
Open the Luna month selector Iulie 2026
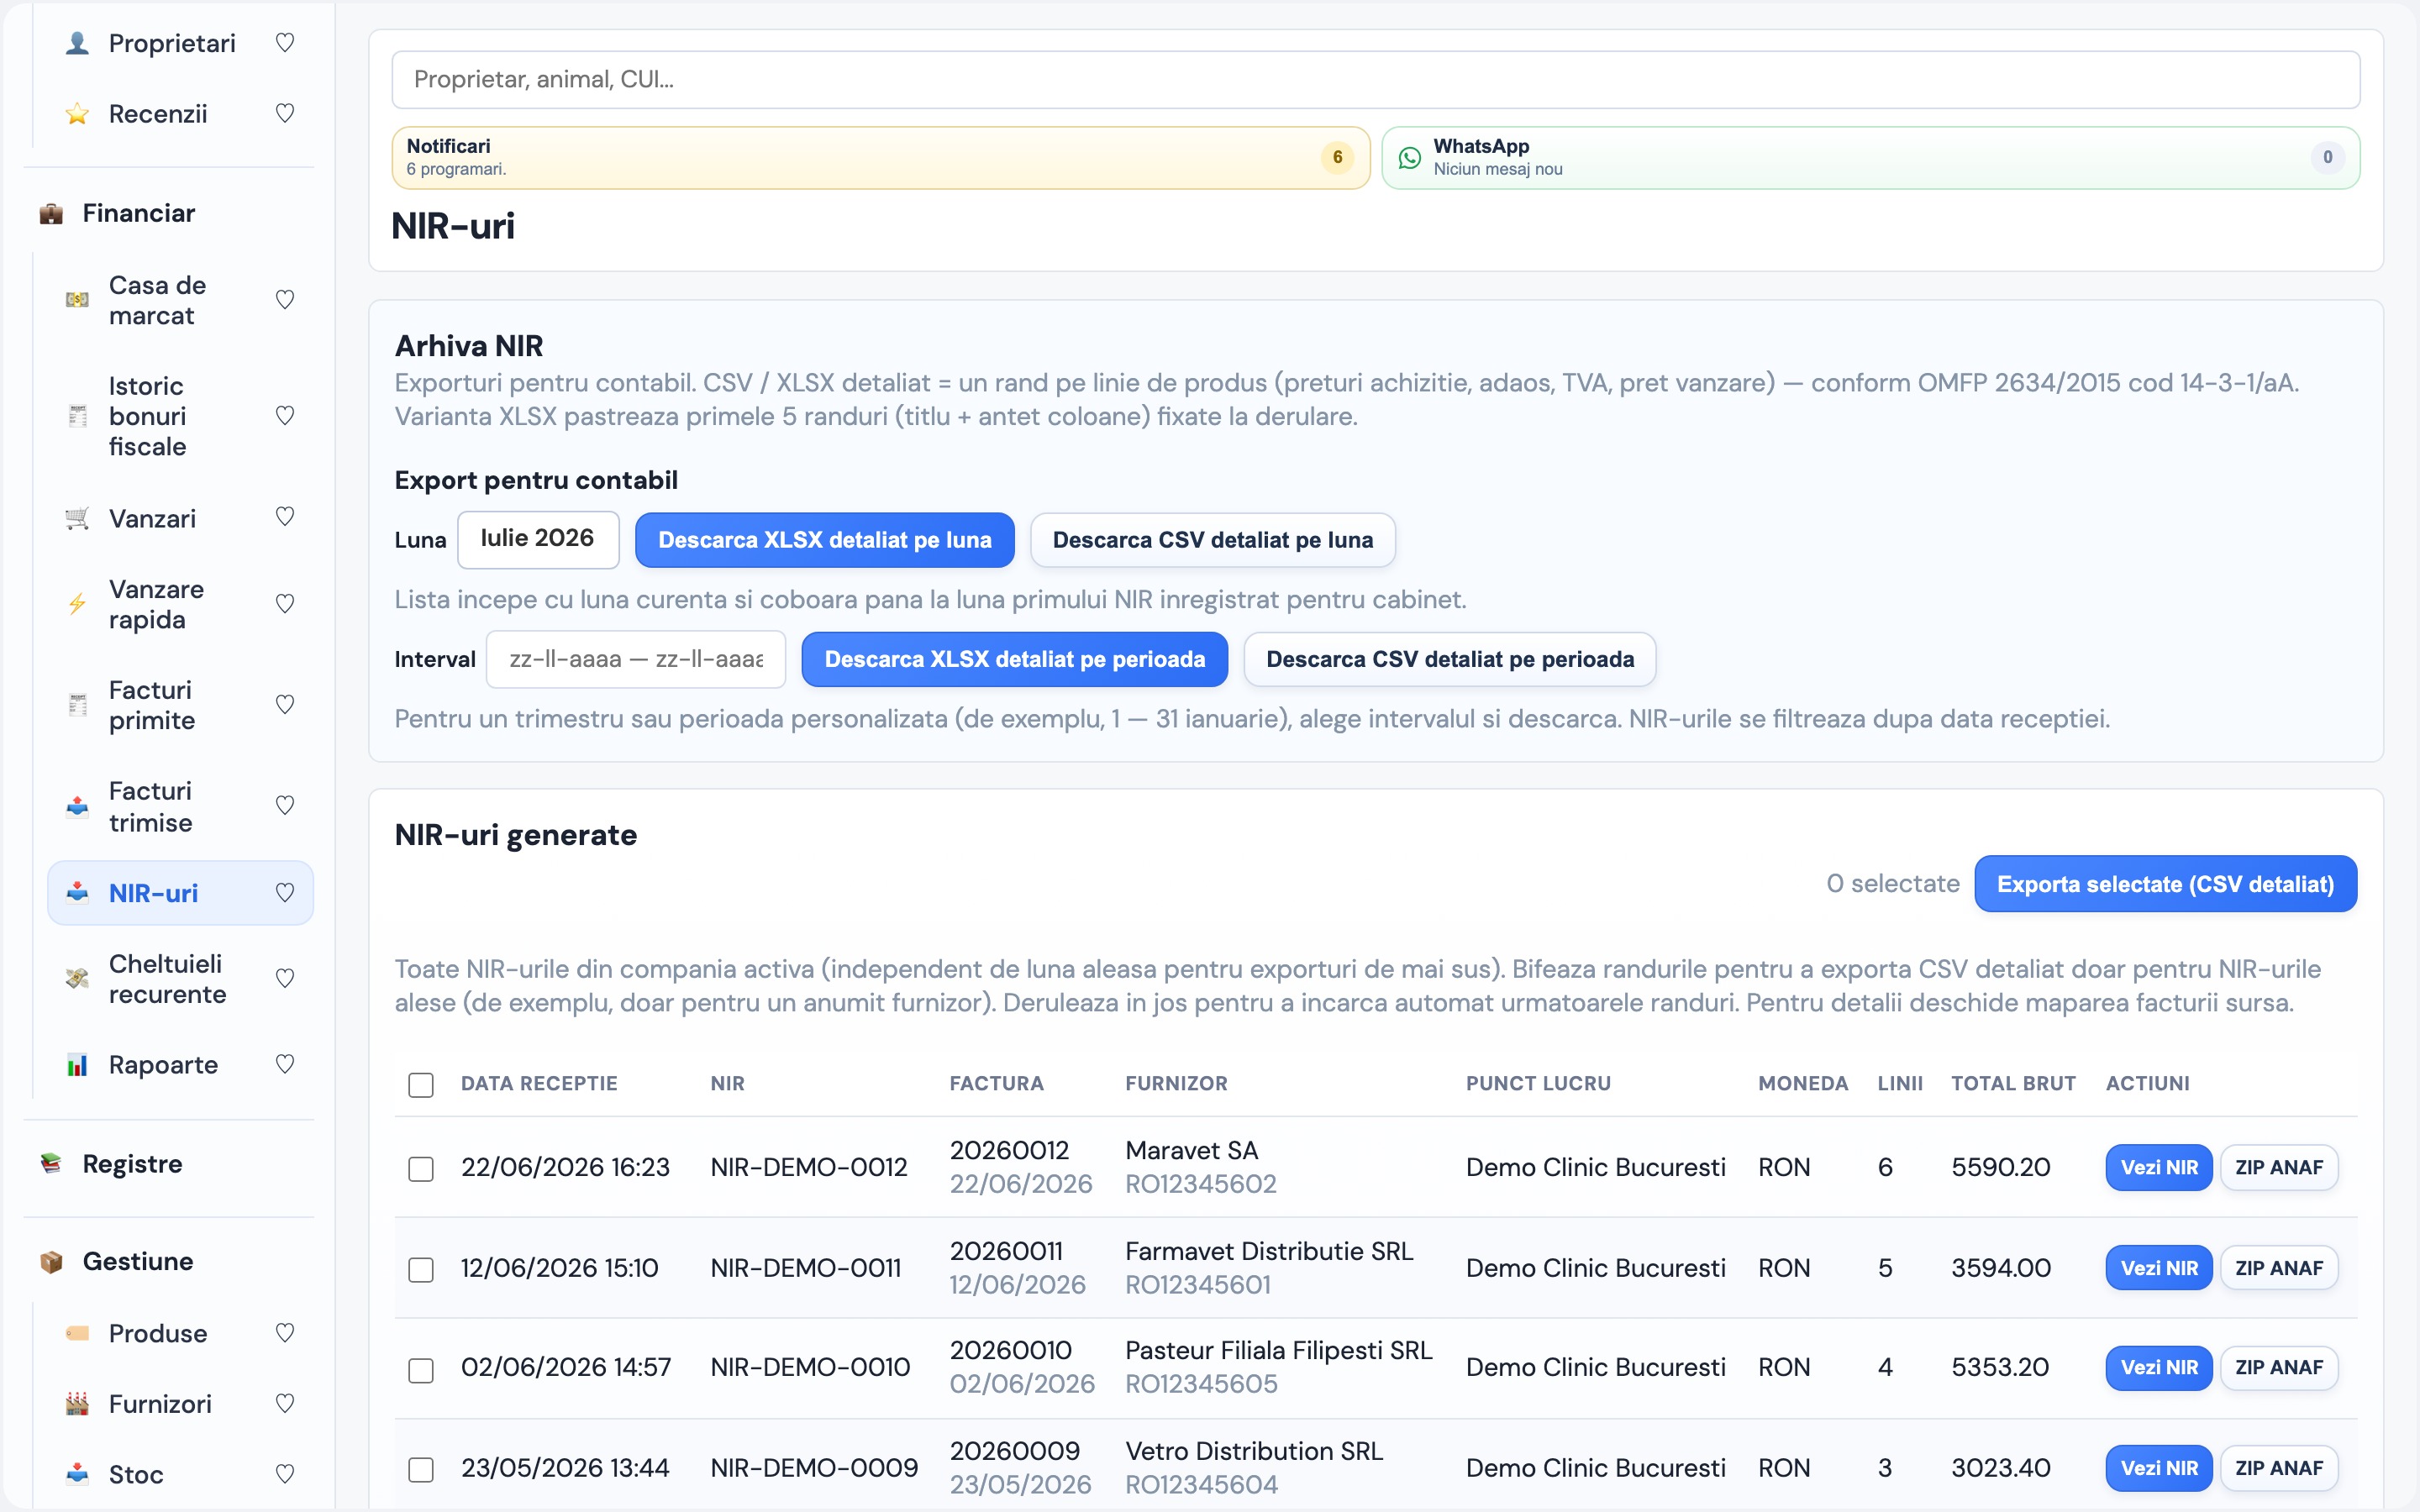coord(538,539)
